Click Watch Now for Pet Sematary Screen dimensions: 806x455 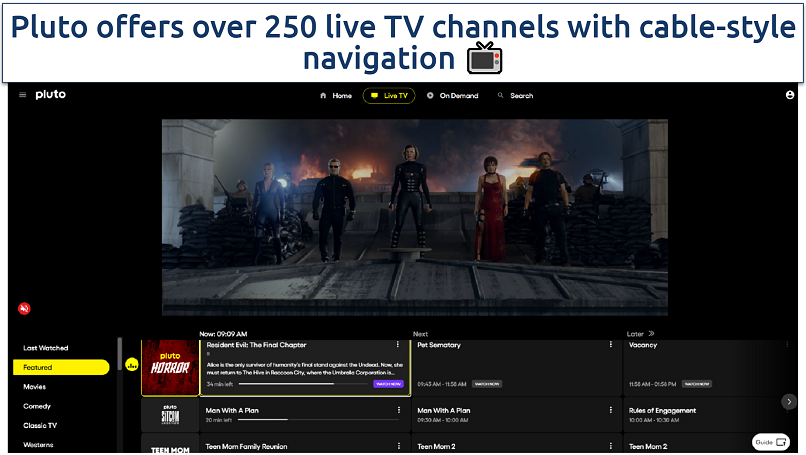(x=486, y=384)
